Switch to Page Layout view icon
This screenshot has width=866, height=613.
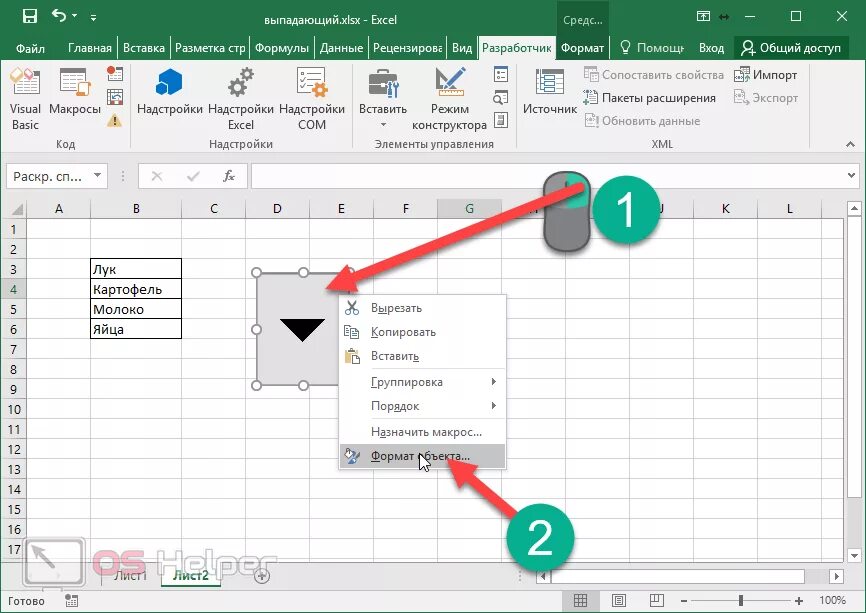[619, 600]
